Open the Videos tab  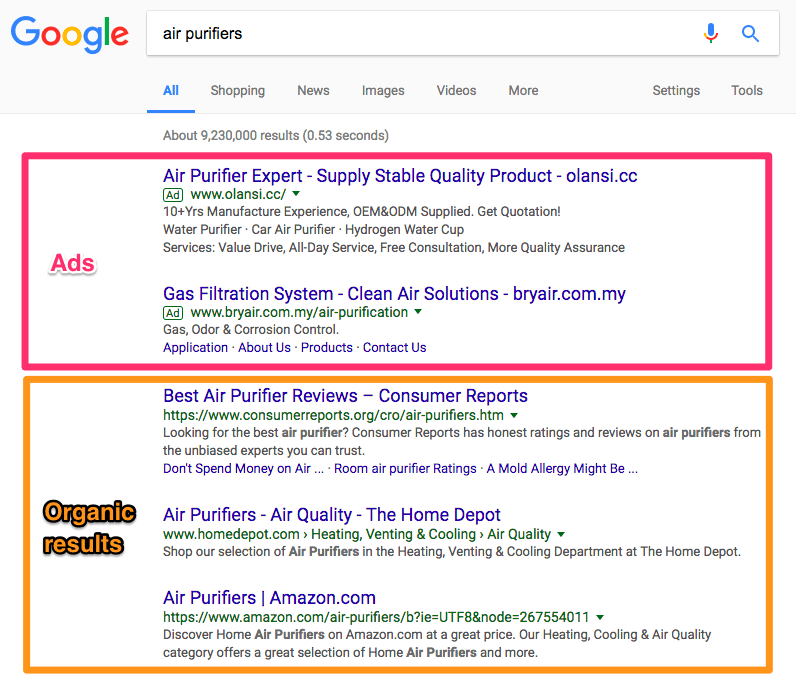coord(456,90)
